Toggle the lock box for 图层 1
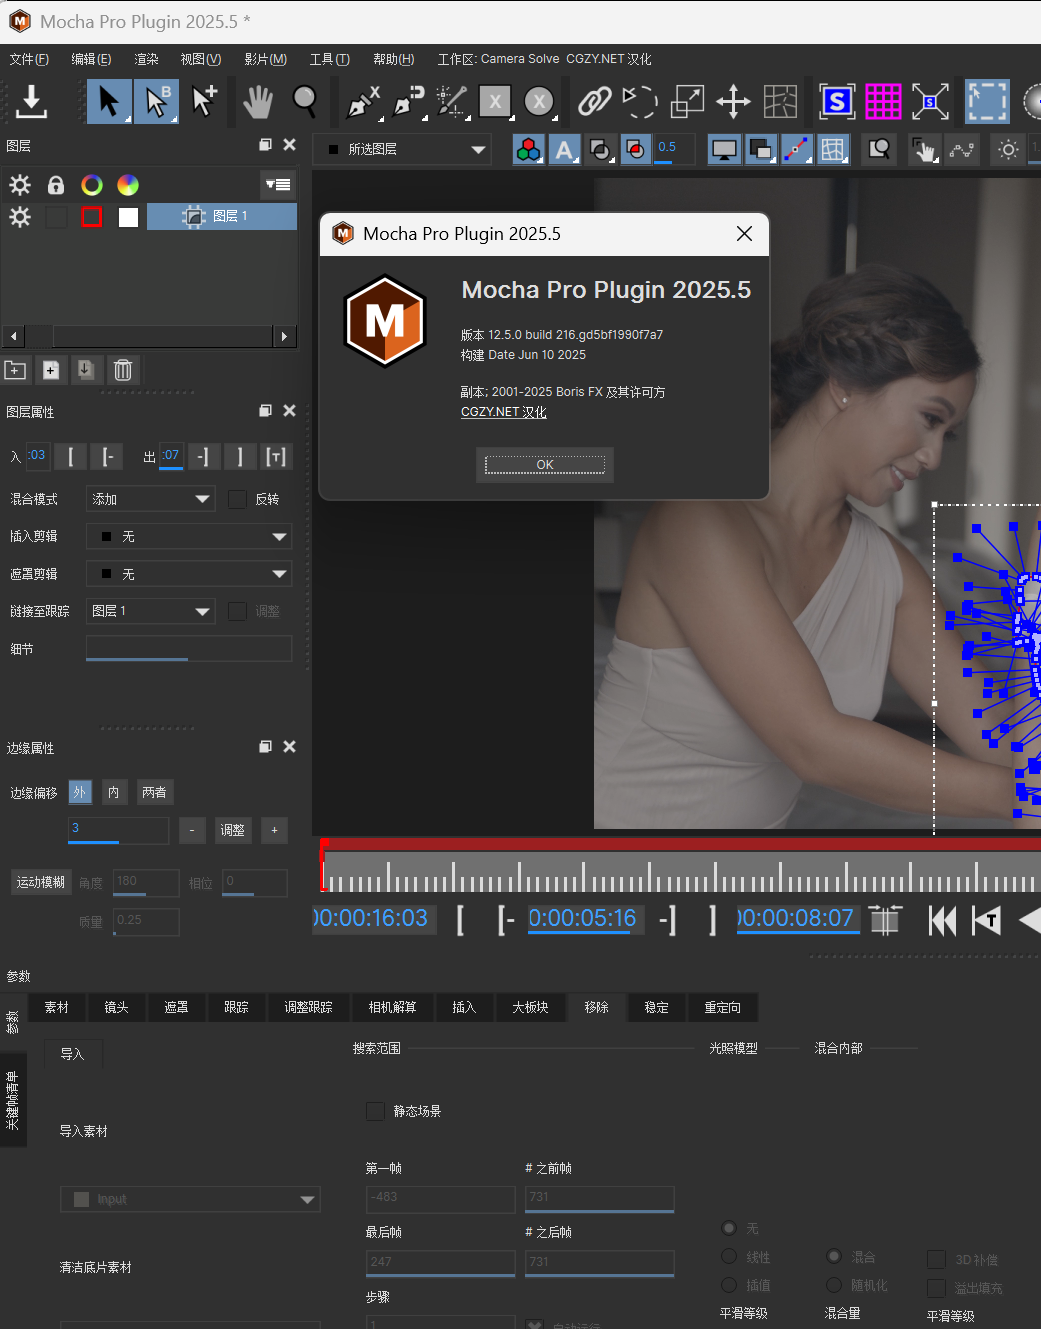The width and height of the screenshot is (1041, 1329). point(56,217)
